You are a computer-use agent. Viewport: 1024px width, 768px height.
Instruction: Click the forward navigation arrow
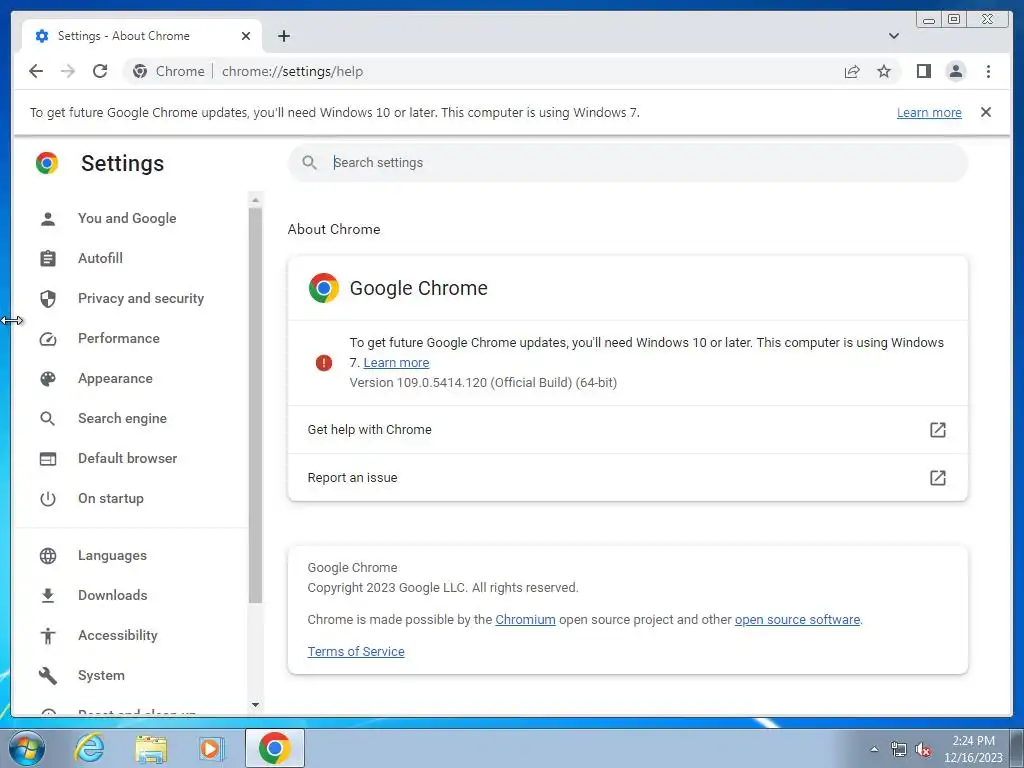pyautogui.click(x=68, y=71)
